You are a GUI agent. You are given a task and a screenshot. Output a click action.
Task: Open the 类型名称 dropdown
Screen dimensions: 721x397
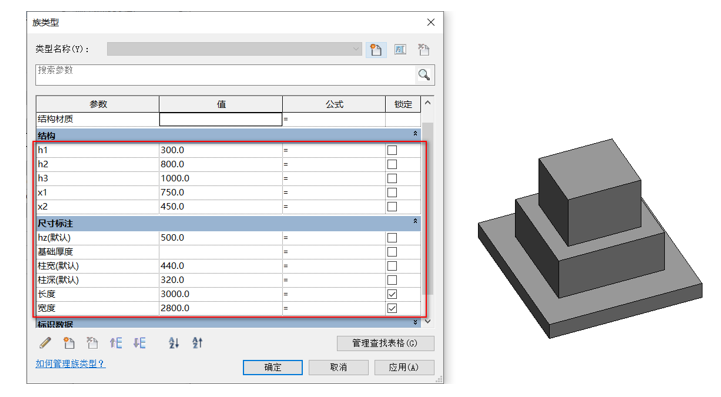pyautogui.click(x=235, y=49)
